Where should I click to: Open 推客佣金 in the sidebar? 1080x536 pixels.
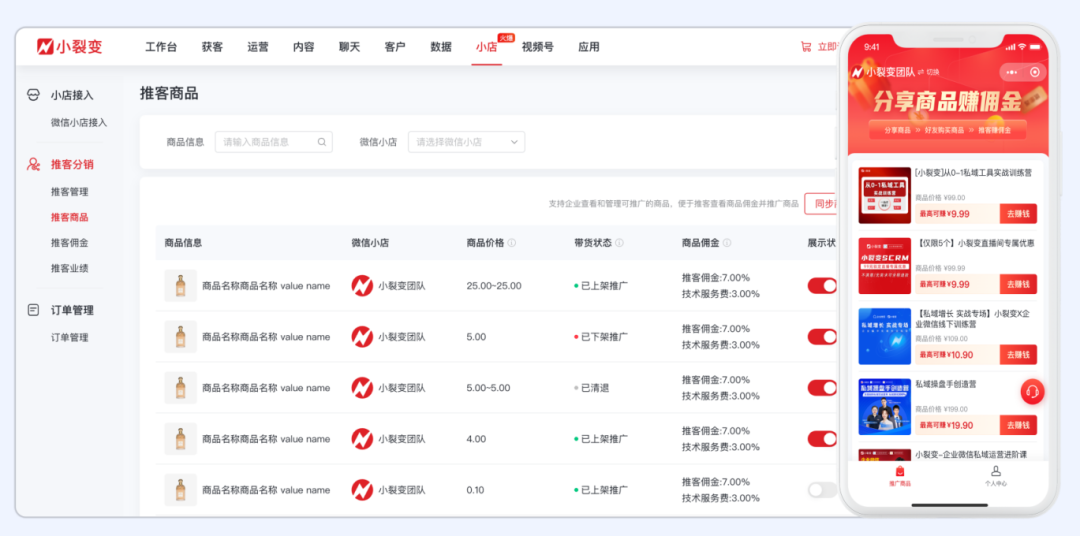click(x=70, y=242)
